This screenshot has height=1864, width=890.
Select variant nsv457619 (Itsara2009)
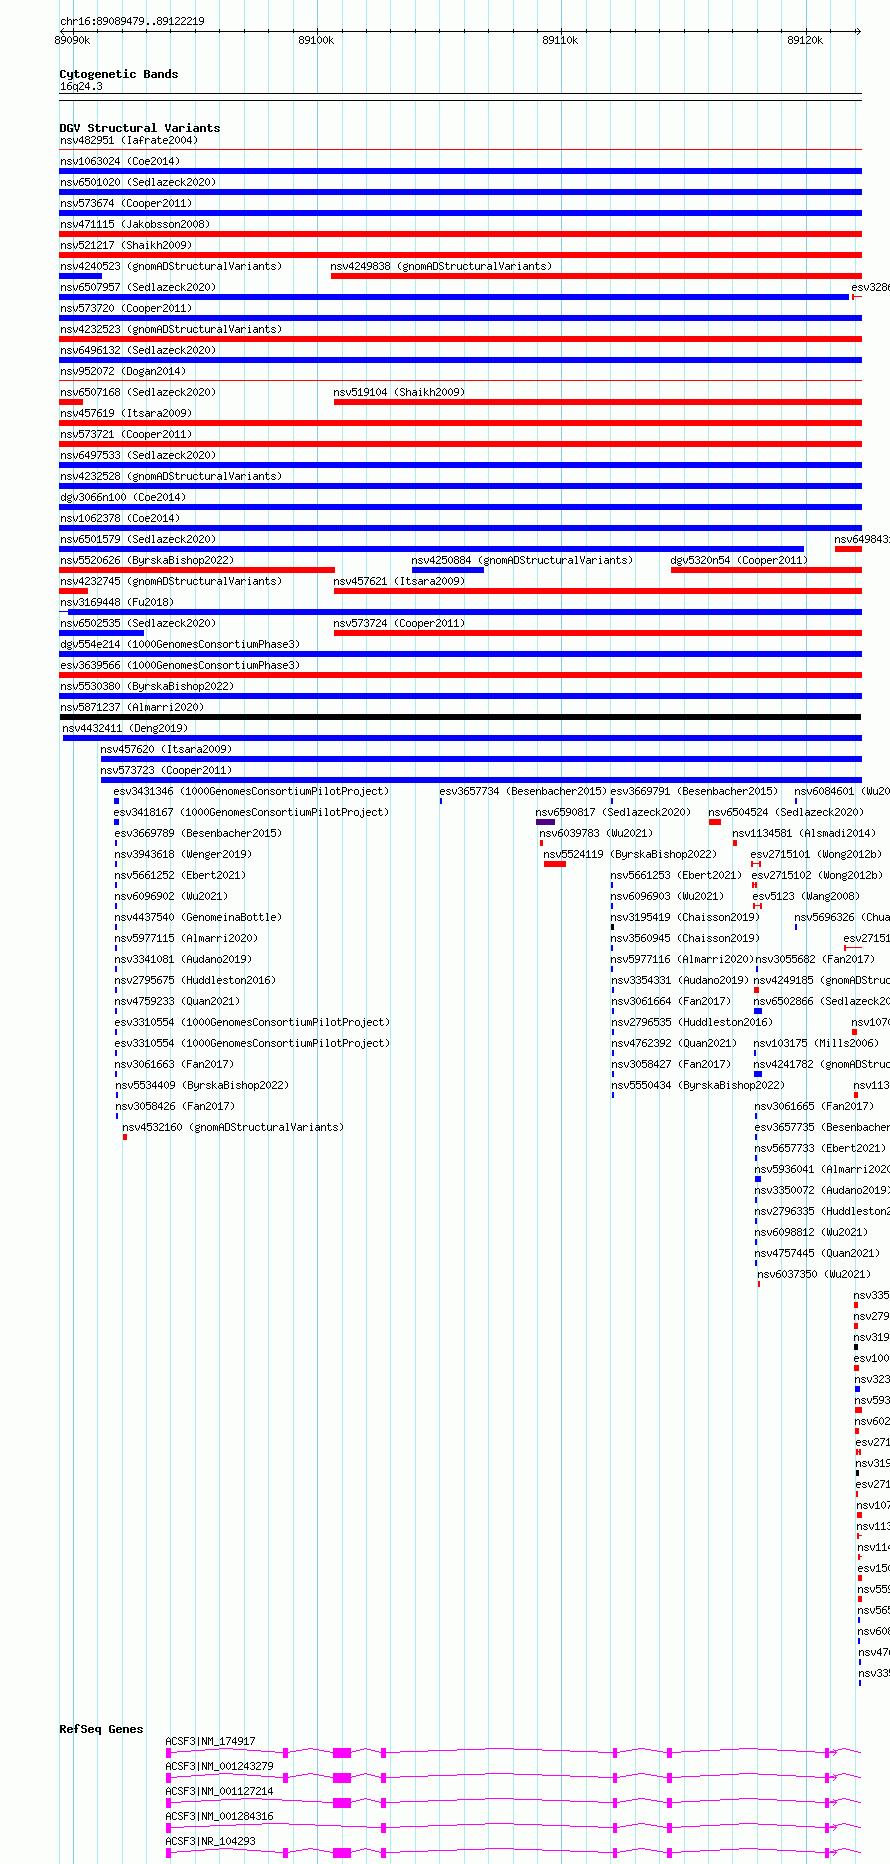pyautogui.click(x=126, y=413)
